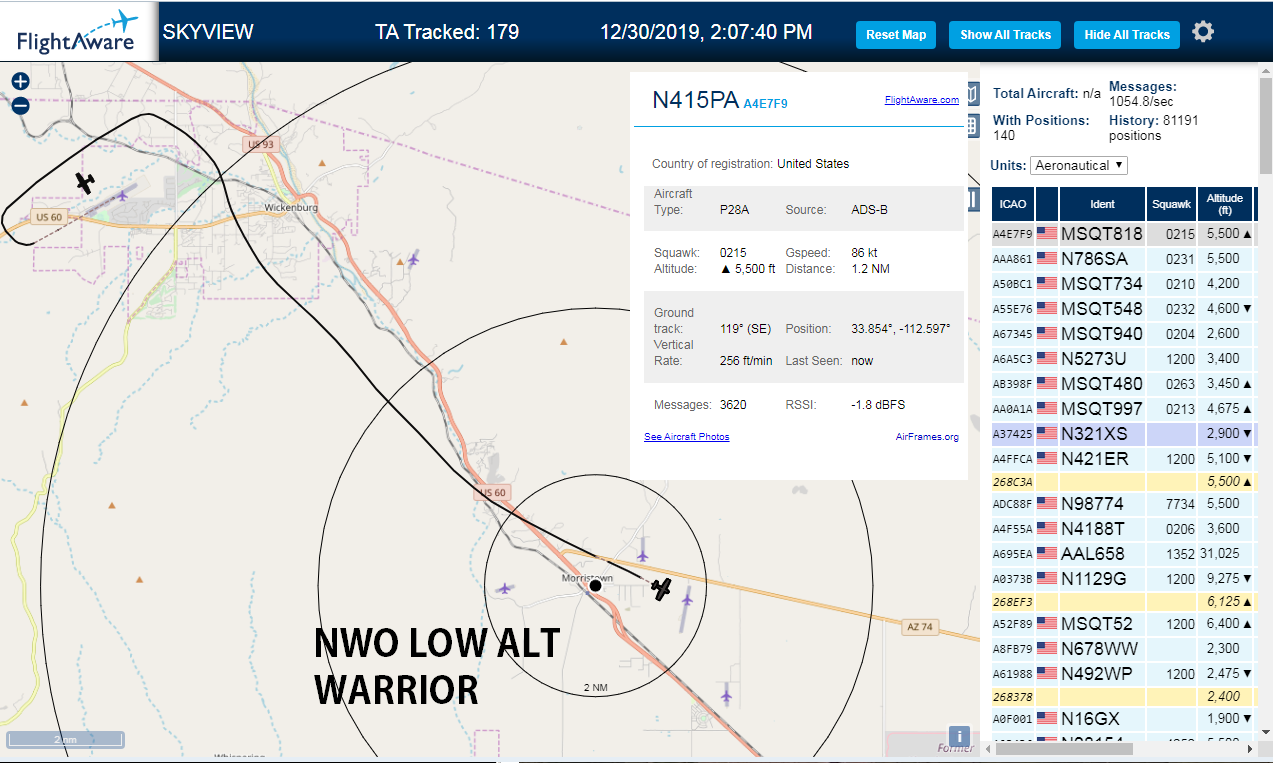The height and width of the screenshot is (763, 1273).
Task: Select the N5273U row
Action: point(1124,358)
